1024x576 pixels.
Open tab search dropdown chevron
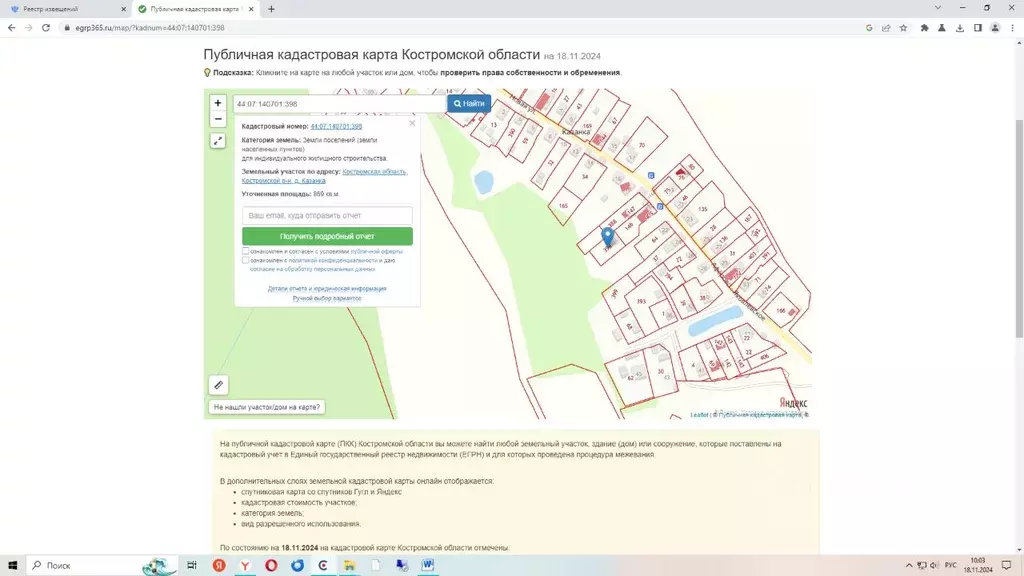pyautogui.click(x=938, y=8)
